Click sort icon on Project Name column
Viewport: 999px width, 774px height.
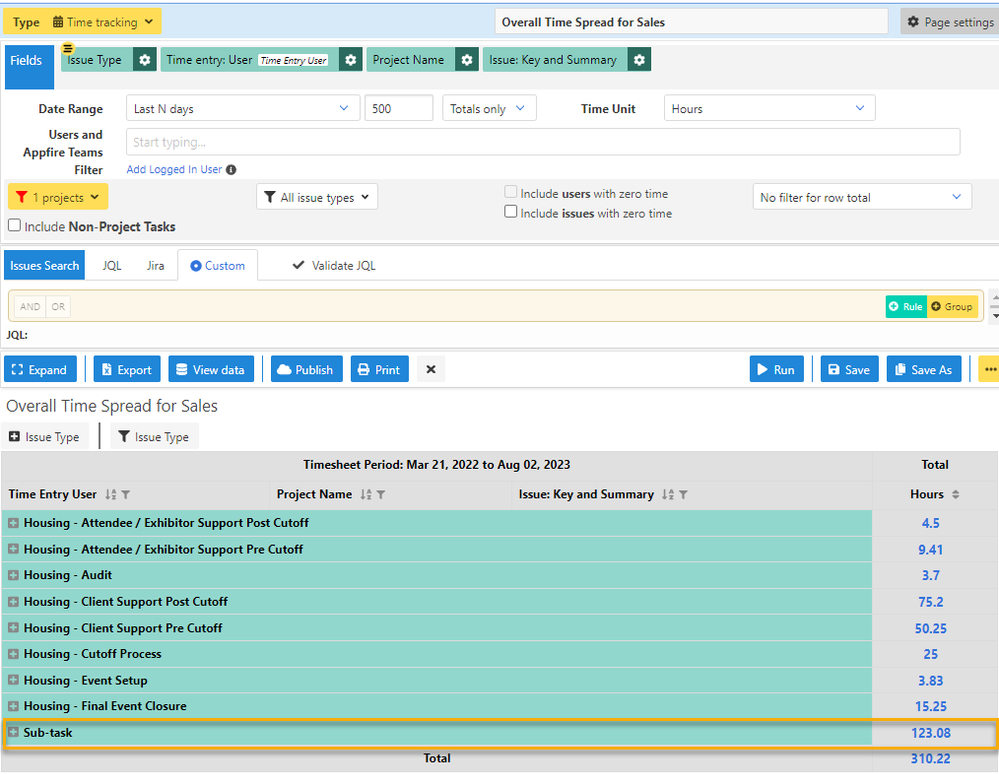366,494
